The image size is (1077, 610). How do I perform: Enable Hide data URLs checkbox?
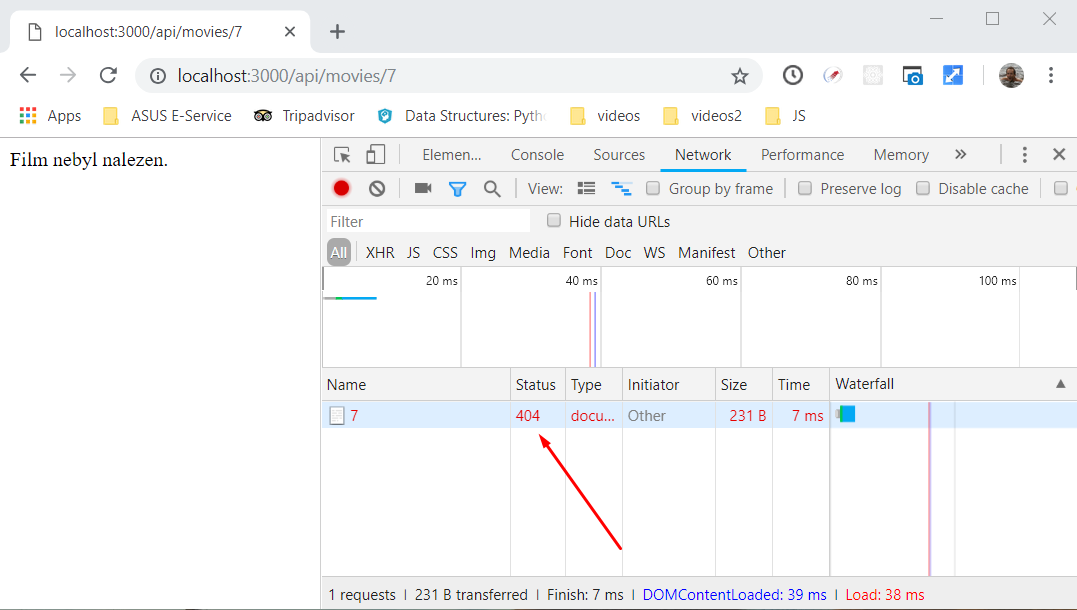(554, 221)
